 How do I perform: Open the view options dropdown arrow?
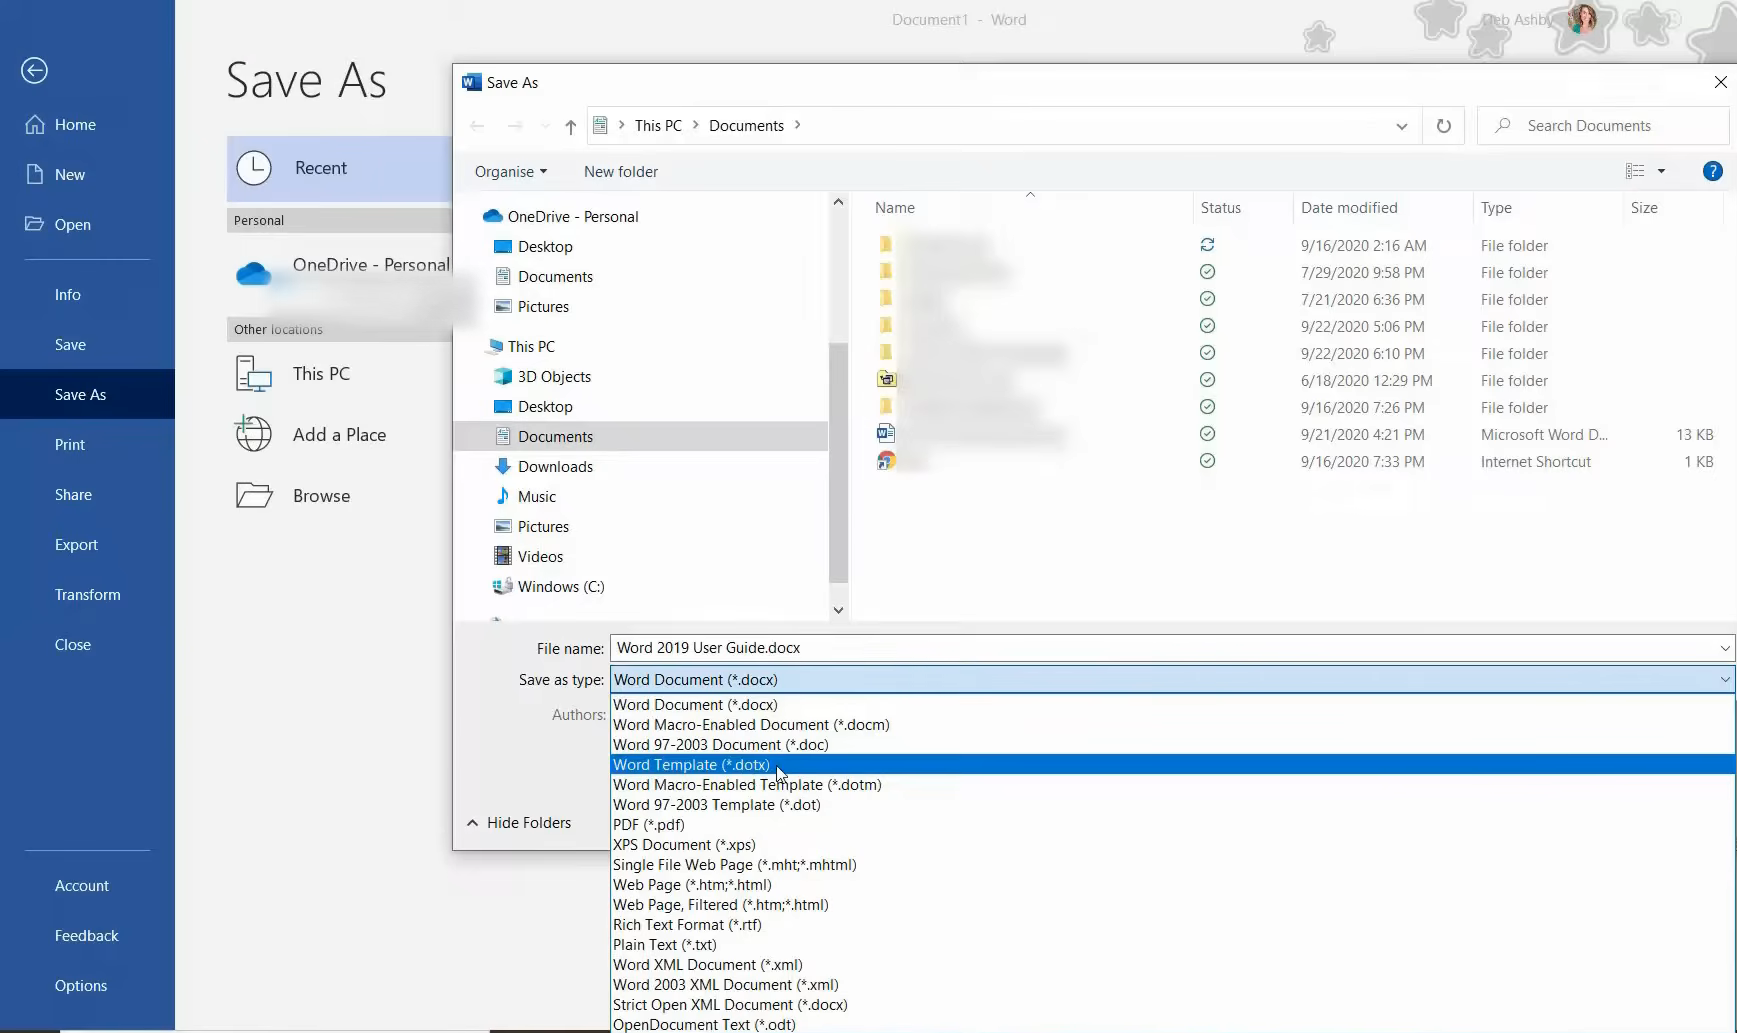(1661, 172)
